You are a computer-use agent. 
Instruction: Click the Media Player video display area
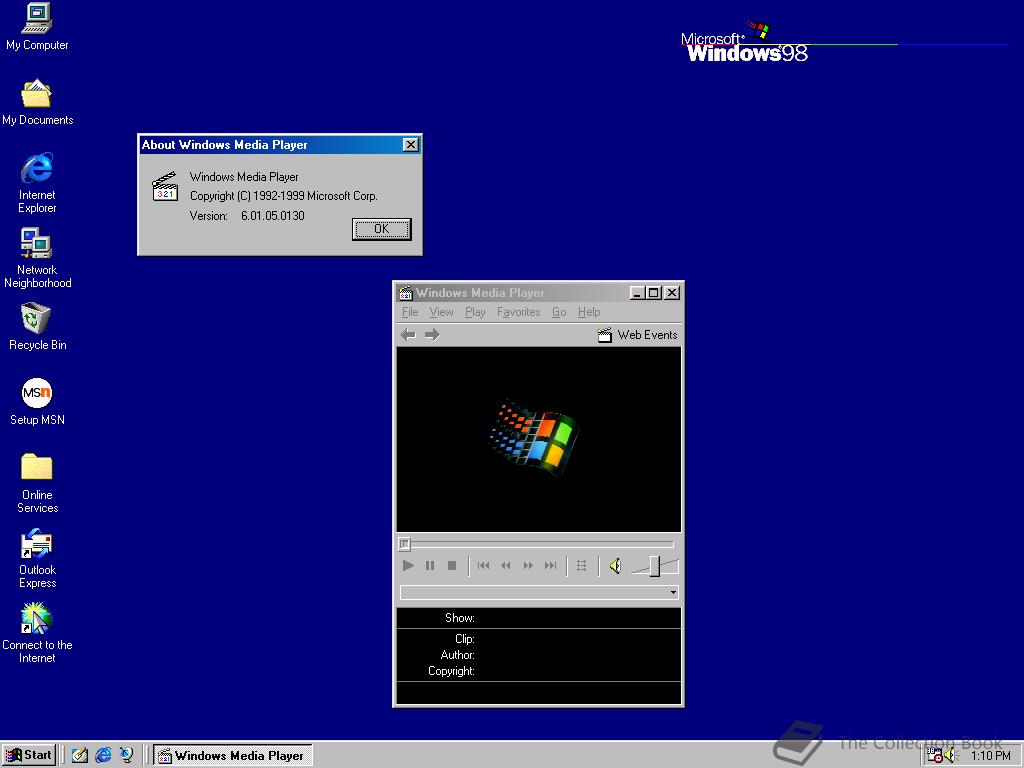539,440
